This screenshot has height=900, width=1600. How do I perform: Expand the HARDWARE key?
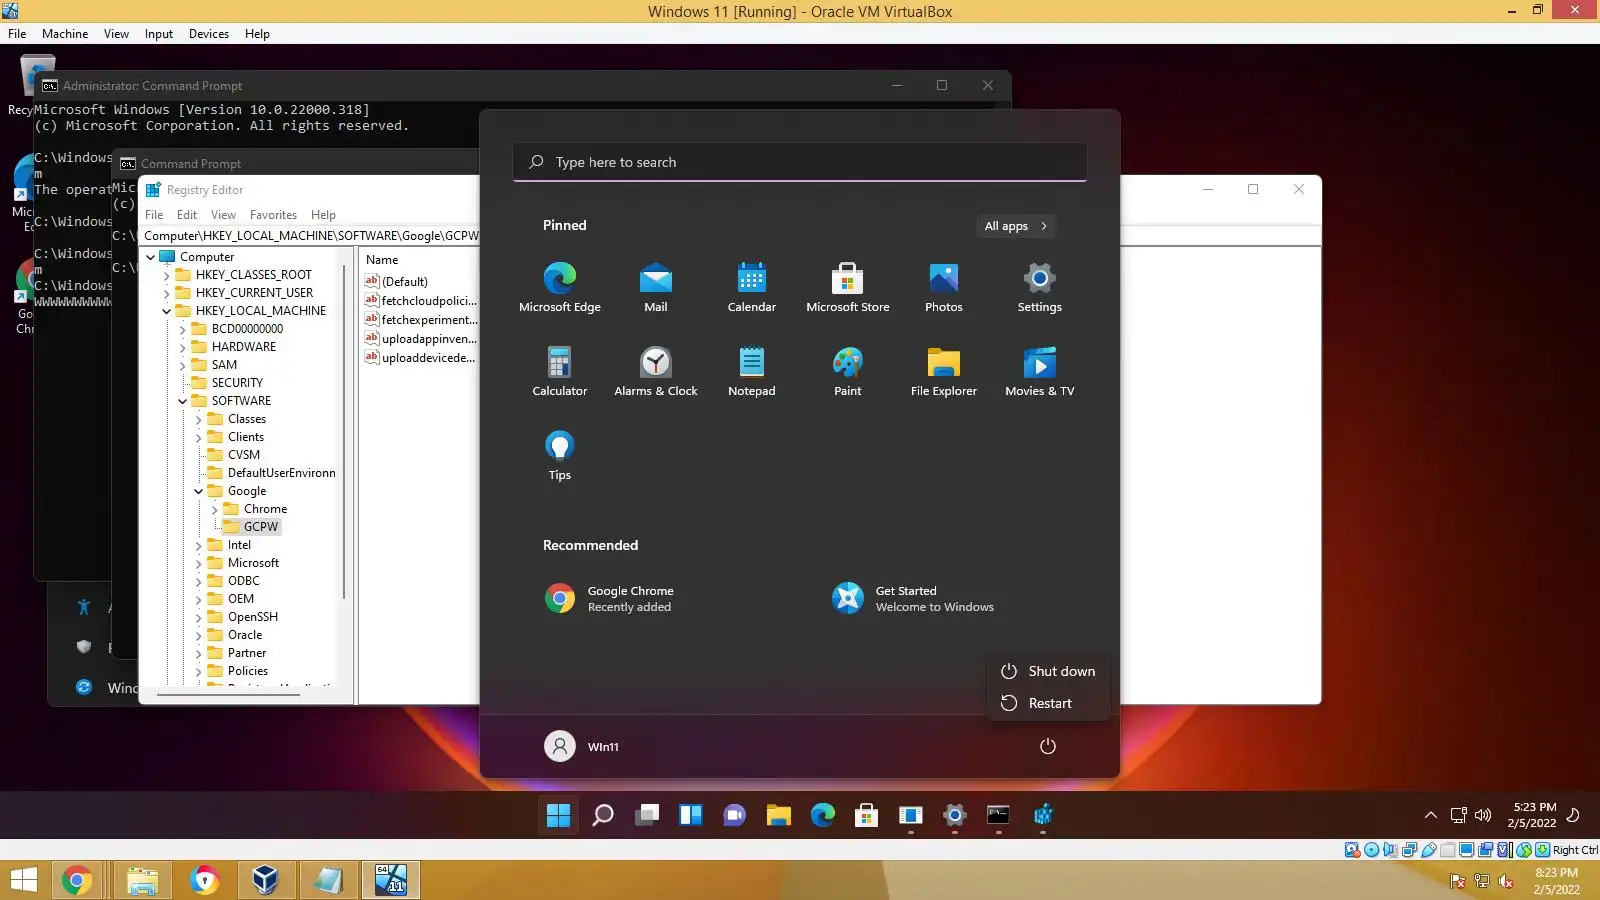coord(183,347)
